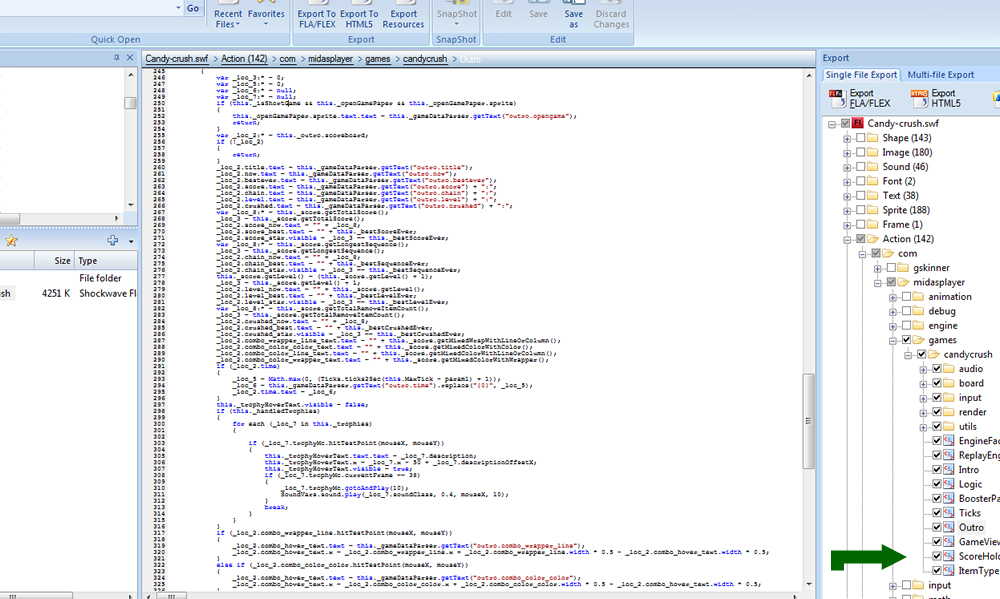
Task: Click the games breadcrumb link
Action: click(378, 59)
